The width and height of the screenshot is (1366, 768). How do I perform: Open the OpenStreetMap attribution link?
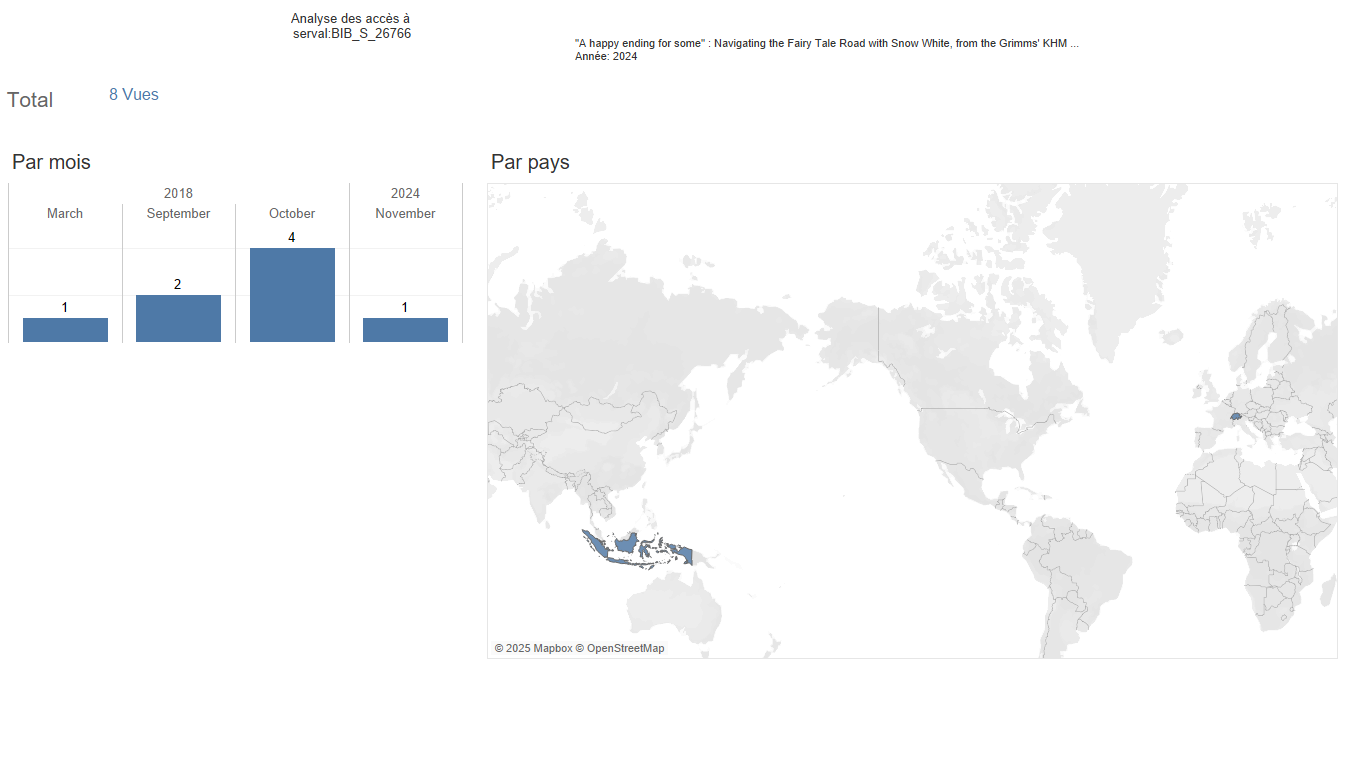[620, 648]
